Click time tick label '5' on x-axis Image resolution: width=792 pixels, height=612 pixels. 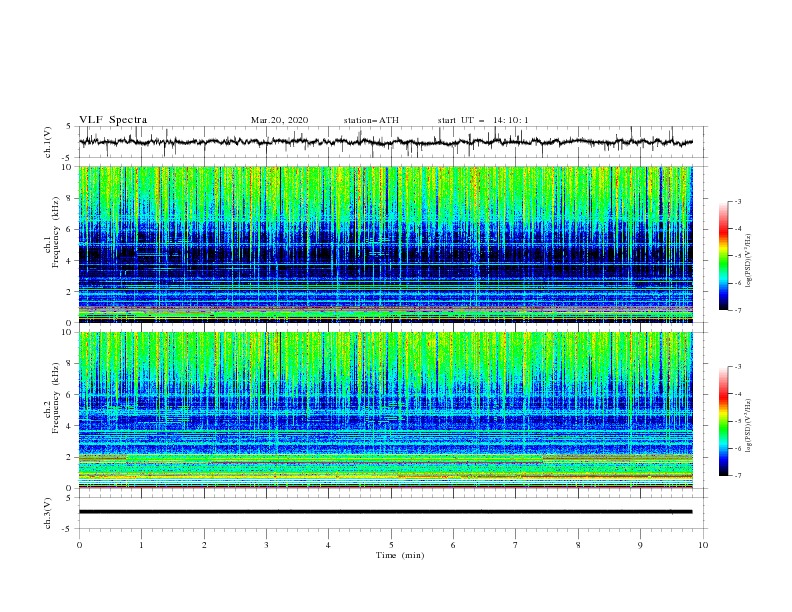[391, 545]
